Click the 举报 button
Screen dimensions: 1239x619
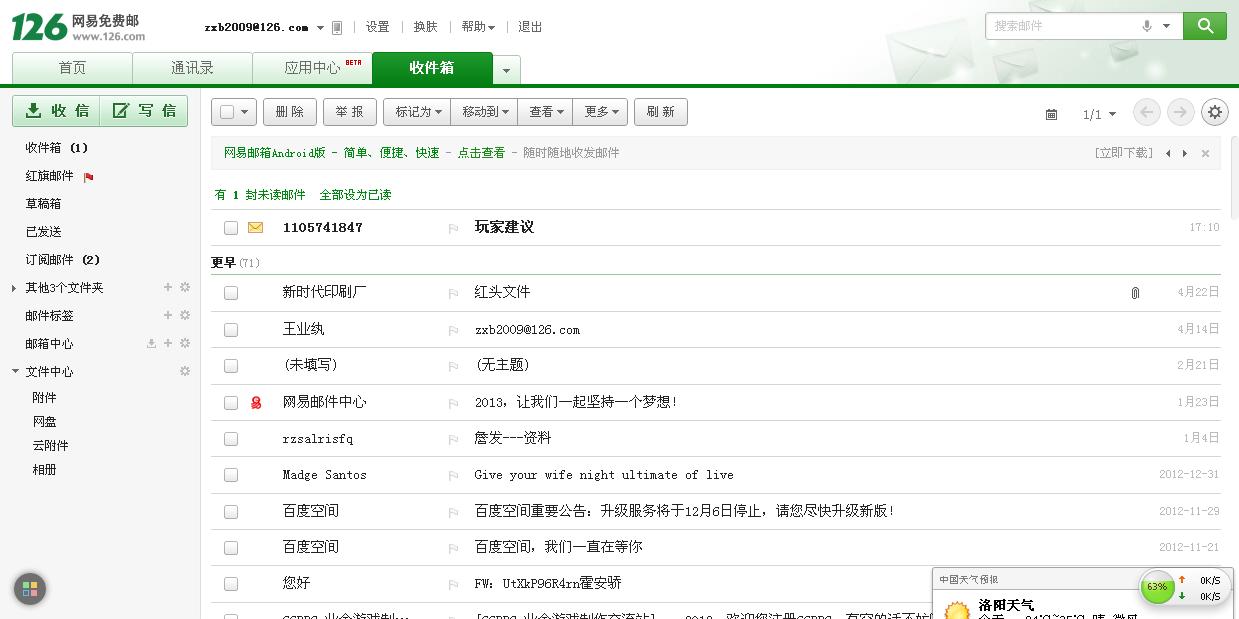350,112
